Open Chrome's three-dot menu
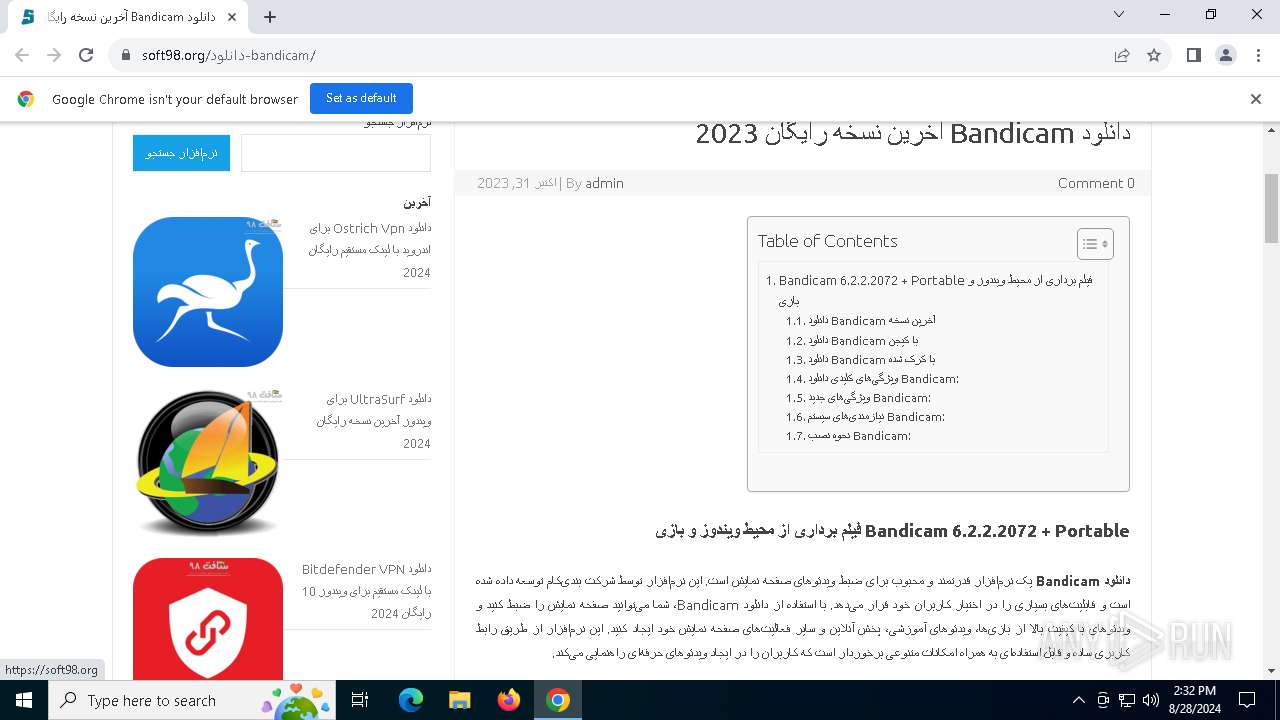The width and height of the screenshot is (1280, 720). coord(1258,55)
